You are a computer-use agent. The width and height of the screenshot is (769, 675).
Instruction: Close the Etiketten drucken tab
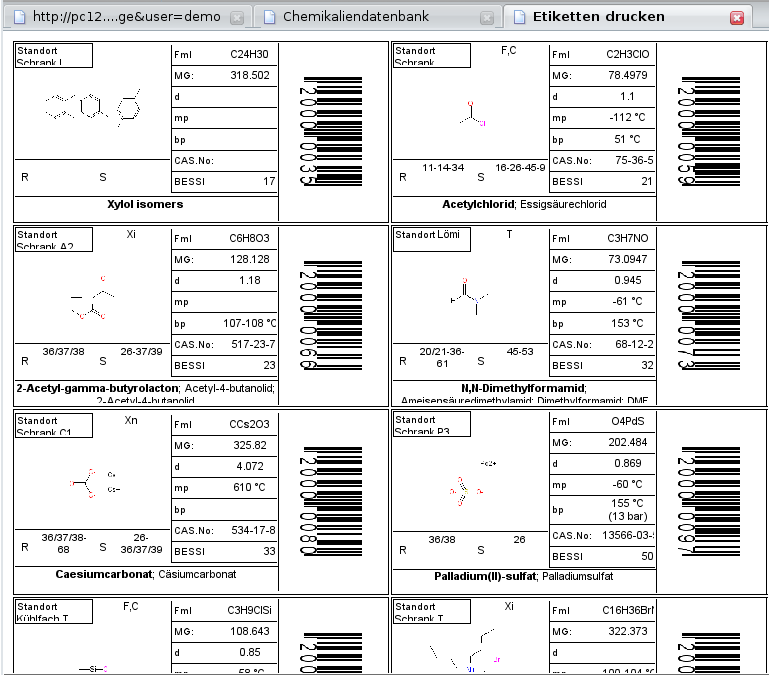[x=737, y=18]
